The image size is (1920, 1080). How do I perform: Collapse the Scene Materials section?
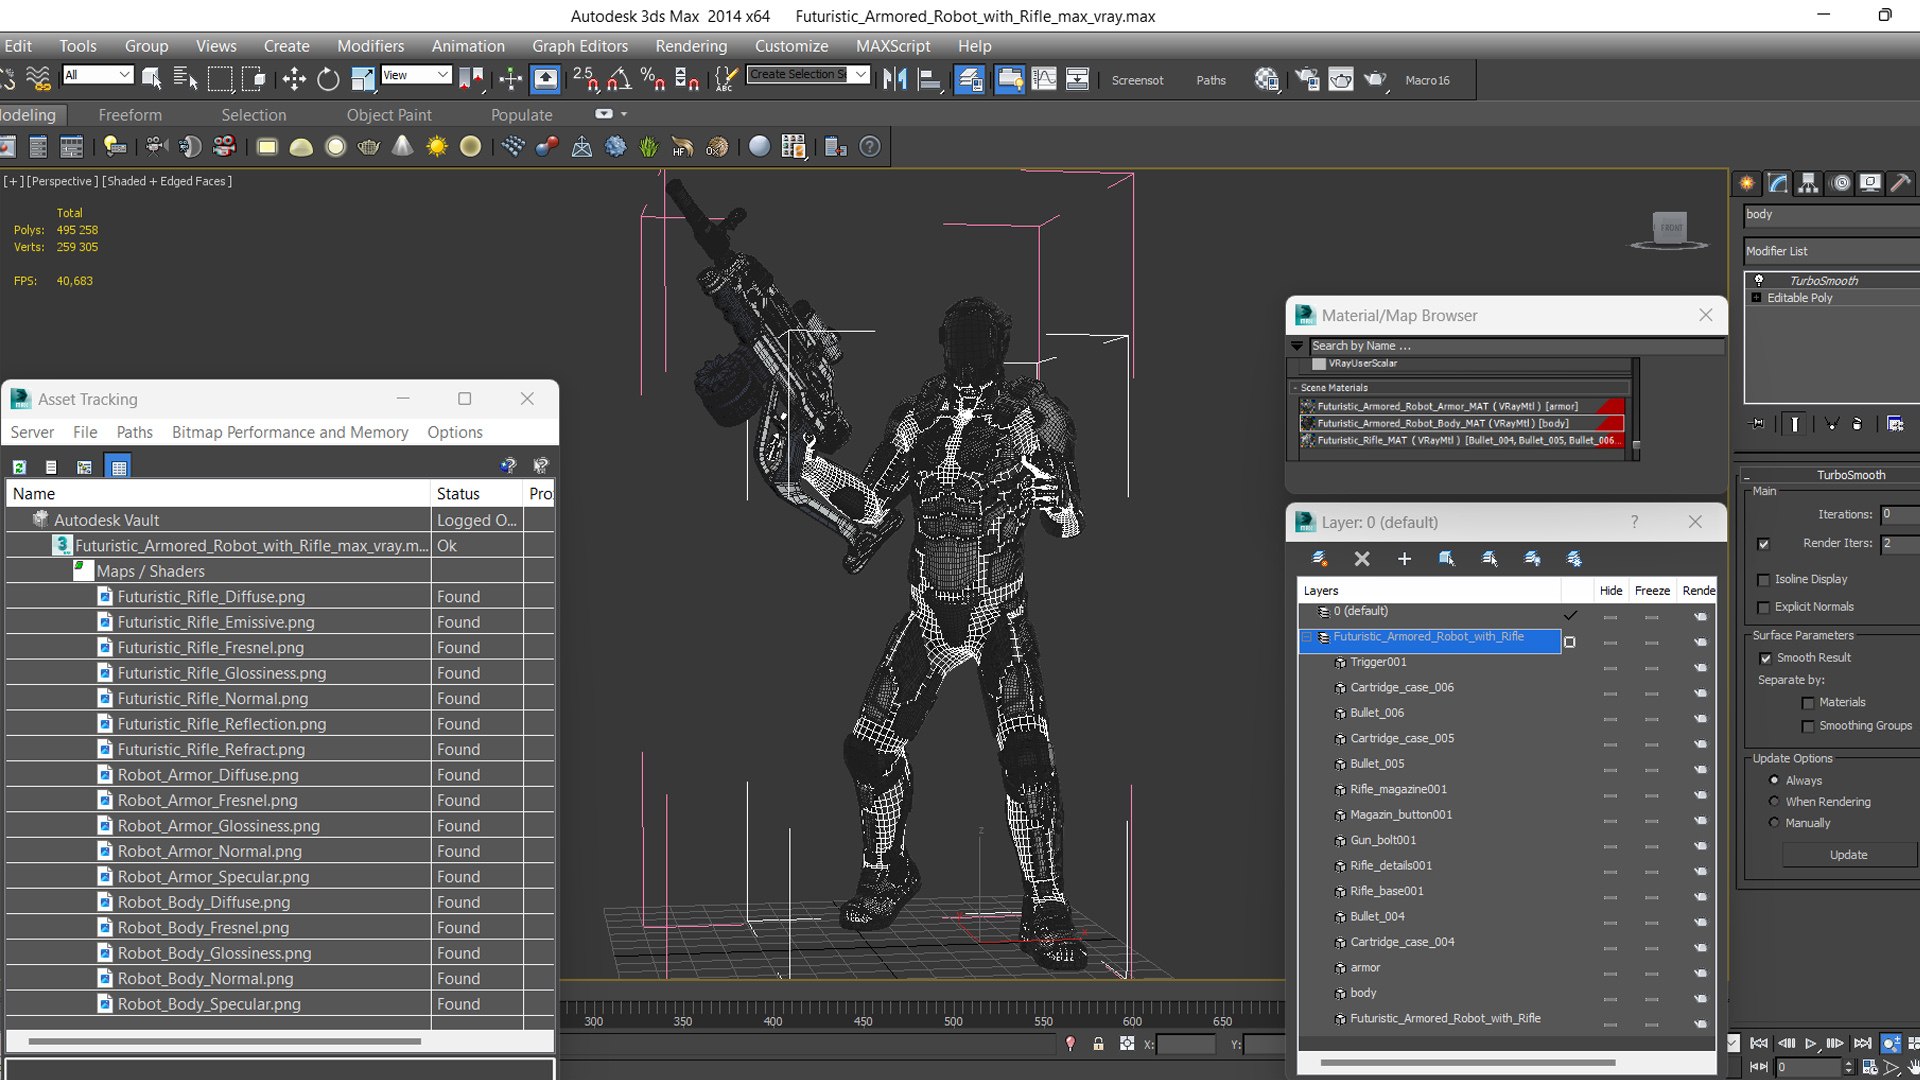1295,388
